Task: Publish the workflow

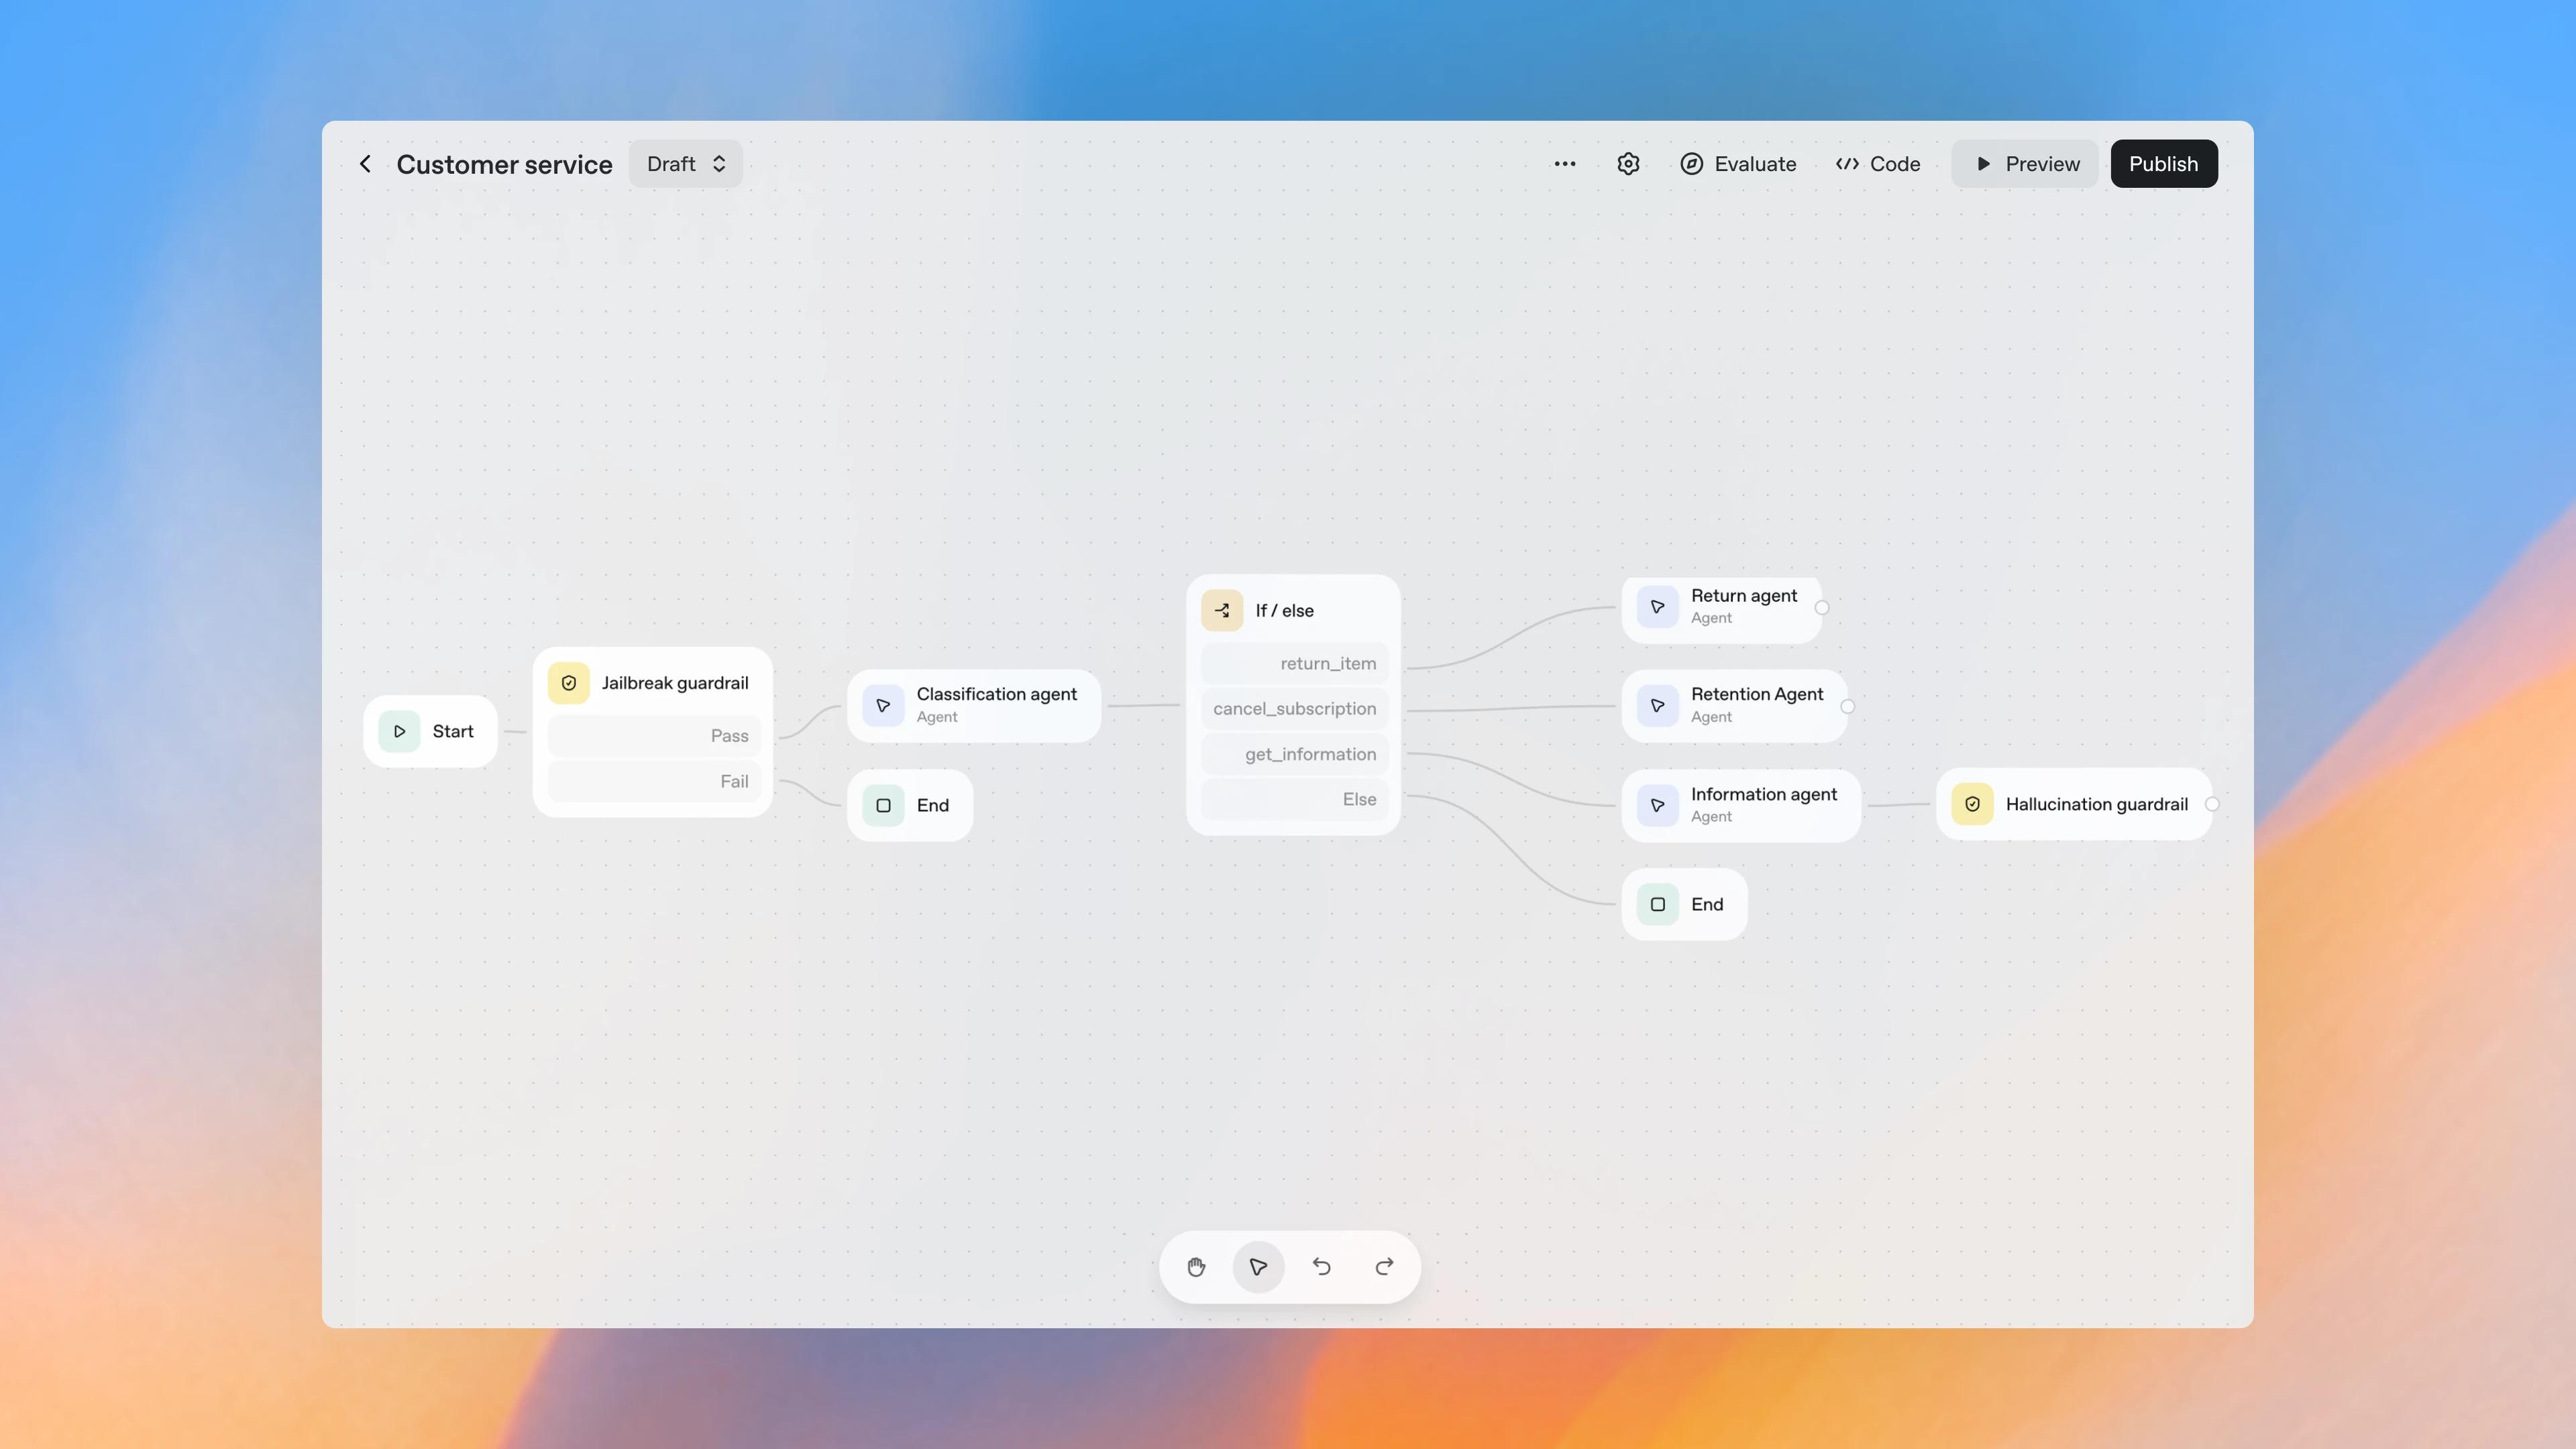Action: (x=2164, y=163)
